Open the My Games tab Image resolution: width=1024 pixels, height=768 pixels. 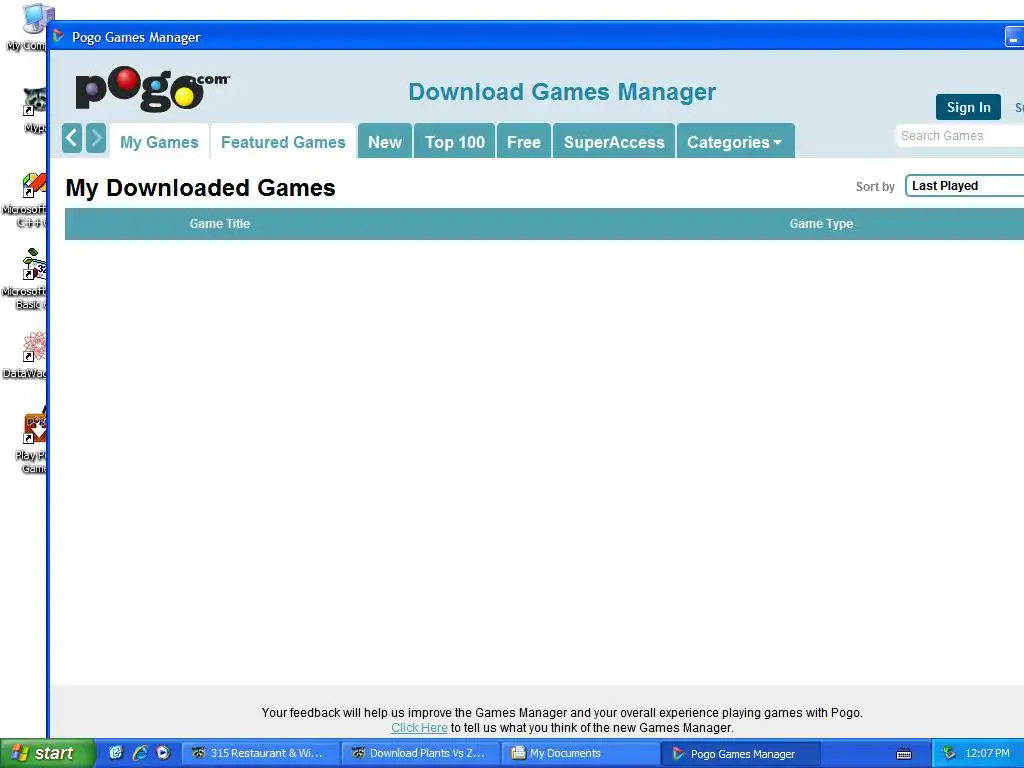point(159,142)
